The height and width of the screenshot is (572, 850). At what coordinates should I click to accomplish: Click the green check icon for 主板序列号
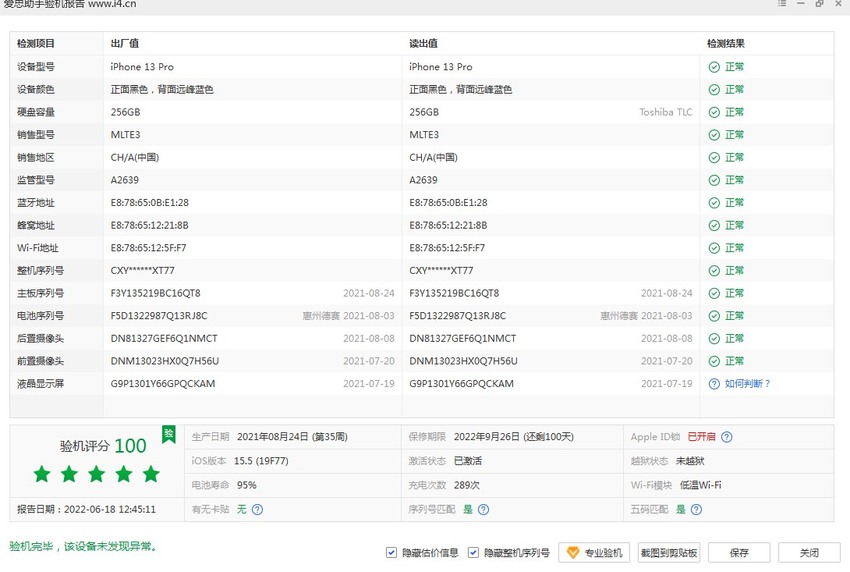[714, 293]
